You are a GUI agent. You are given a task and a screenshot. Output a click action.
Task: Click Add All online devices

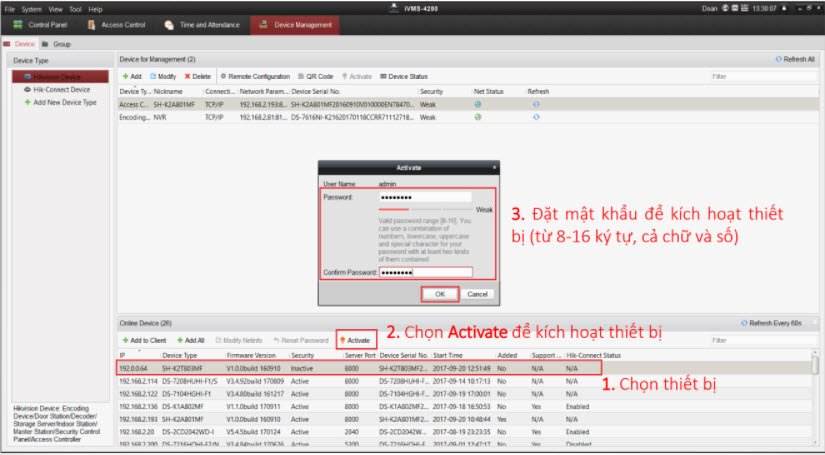pos(190,340)
